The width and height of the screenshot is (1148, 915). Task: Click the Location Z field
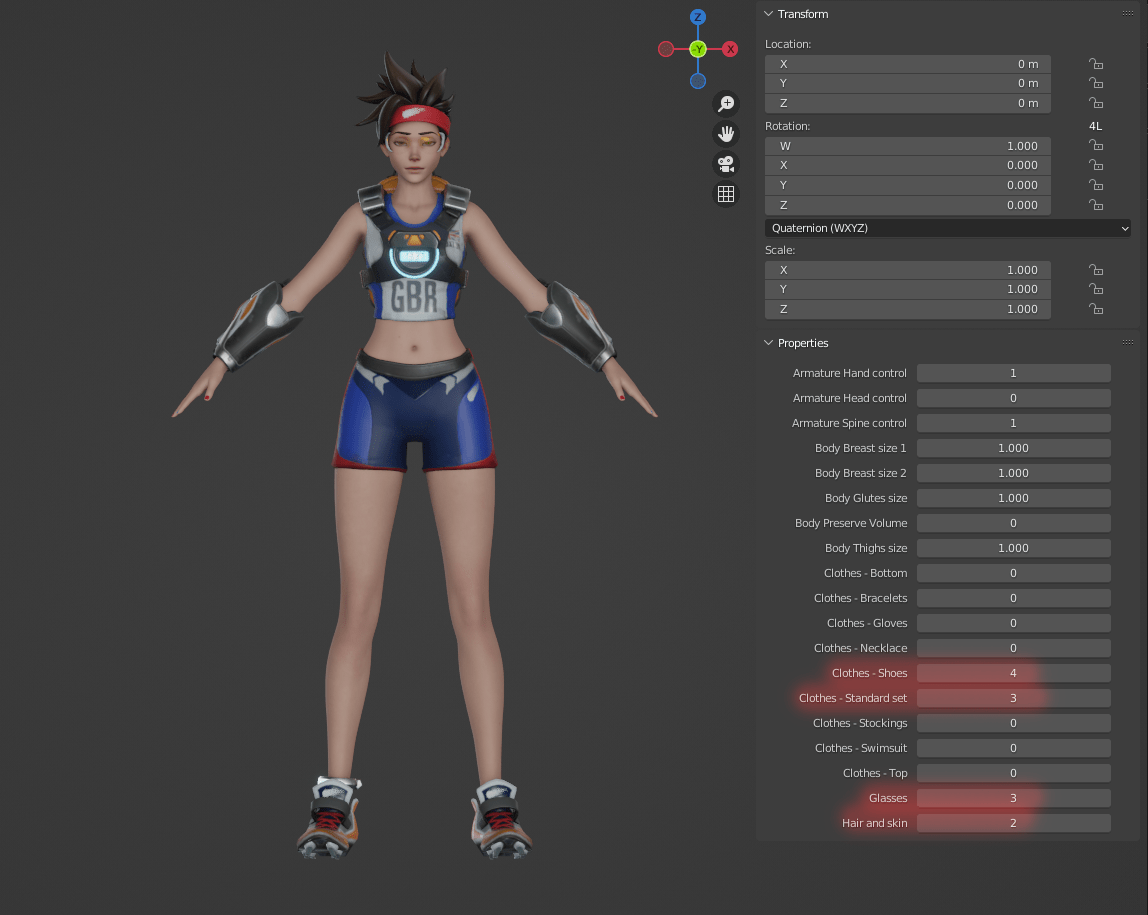[908, 103]
